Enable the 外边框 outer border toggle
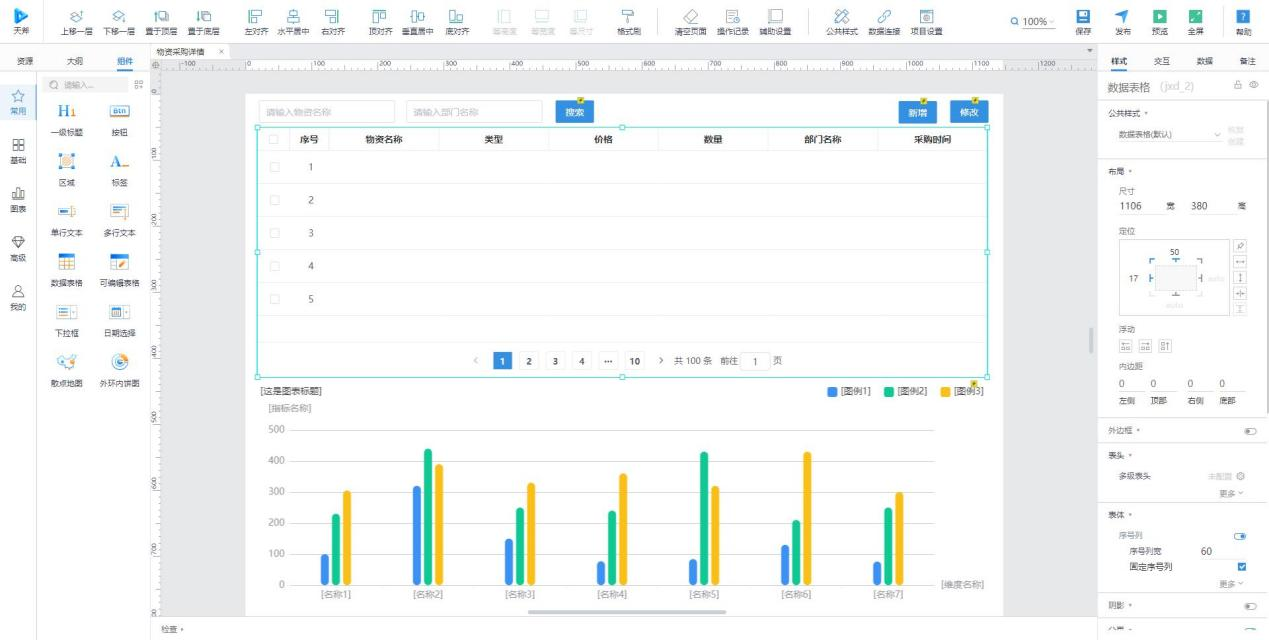 pyautogui.click(x=1249, y=431)
